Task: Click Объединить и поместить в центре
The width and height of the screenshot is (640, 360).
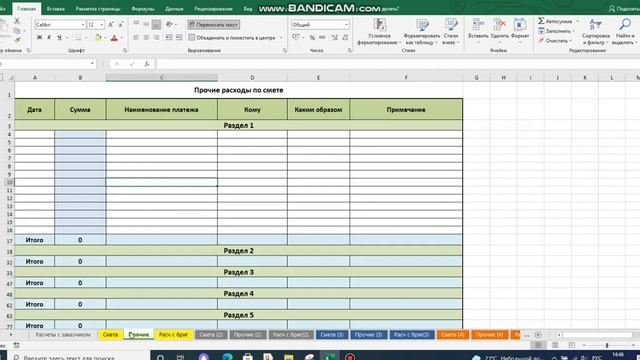Action: [232, 38]
